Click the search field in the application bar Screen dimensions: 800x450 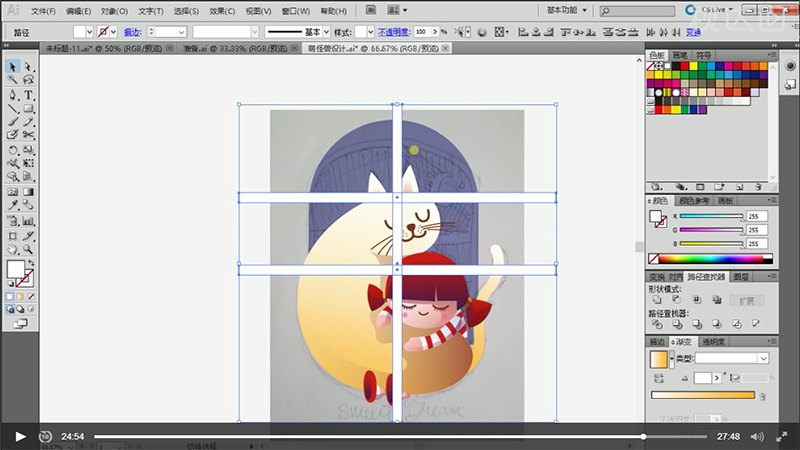637,11
